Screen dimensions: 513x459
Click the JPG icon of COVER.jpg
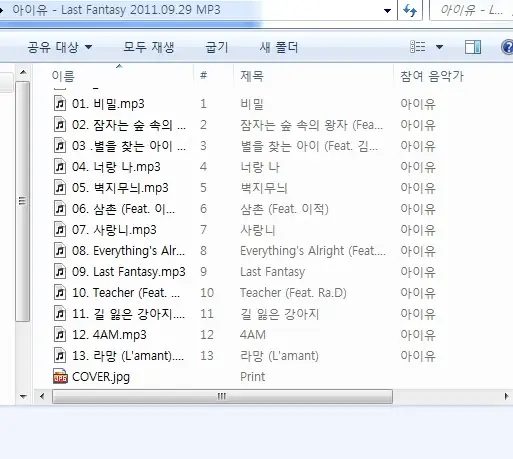click(x=60, y=376)
